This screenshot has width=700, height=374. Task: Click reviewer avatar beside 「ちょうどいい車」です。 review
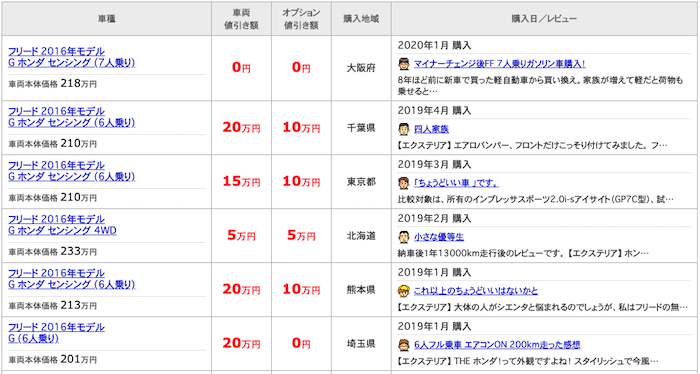click(404, 183)
